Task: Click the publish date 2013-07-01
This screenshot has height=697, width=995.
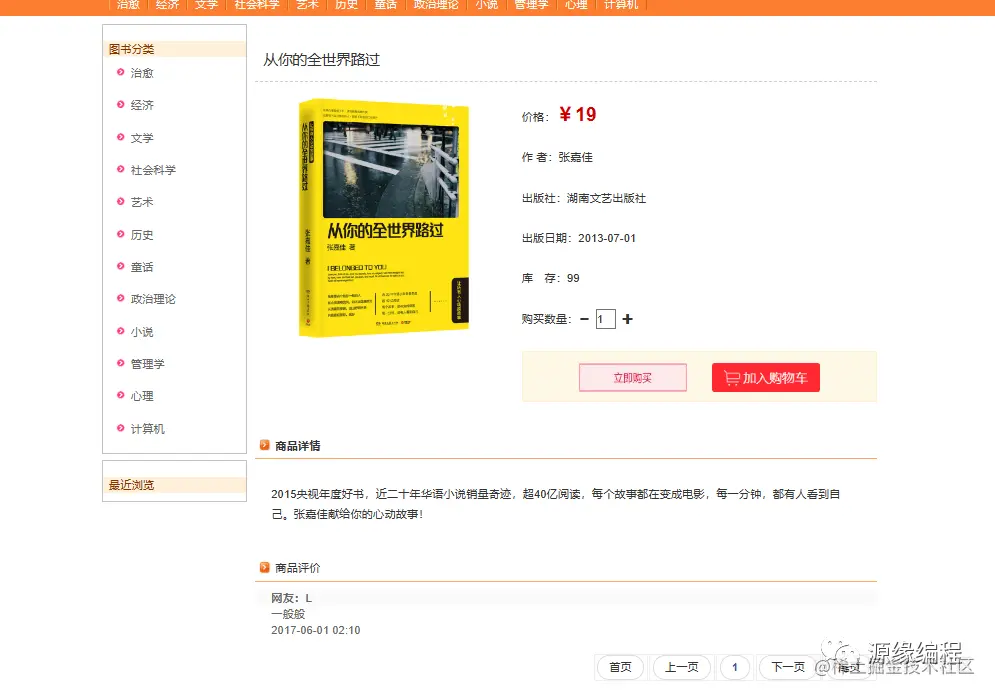Action: click(607, 238)
